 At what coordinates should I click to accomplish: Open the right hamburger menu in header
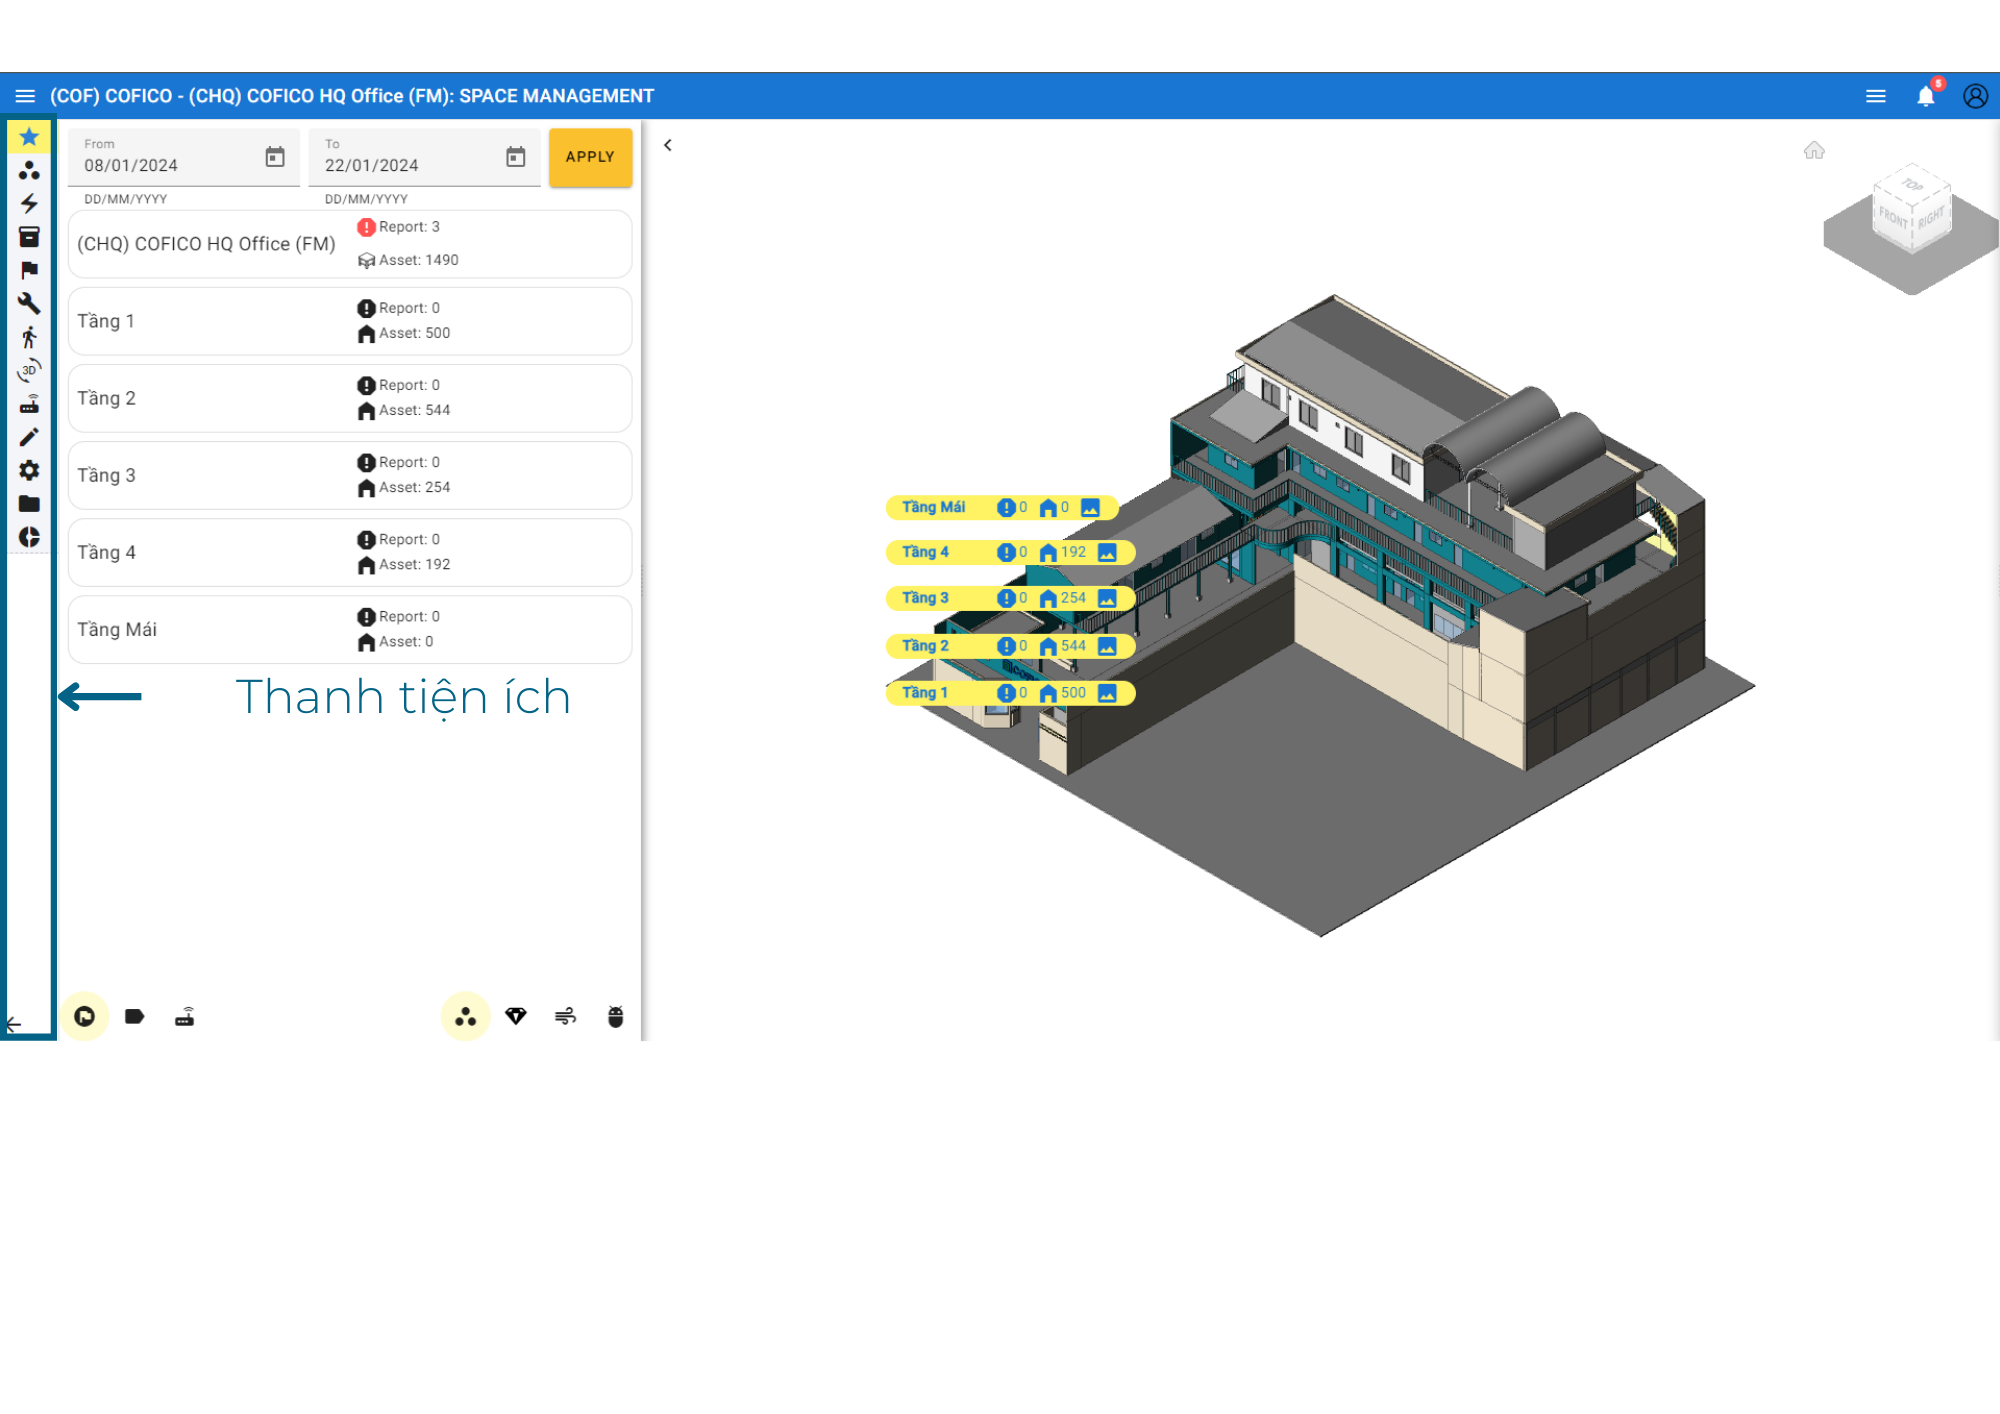click(1876, 96)
